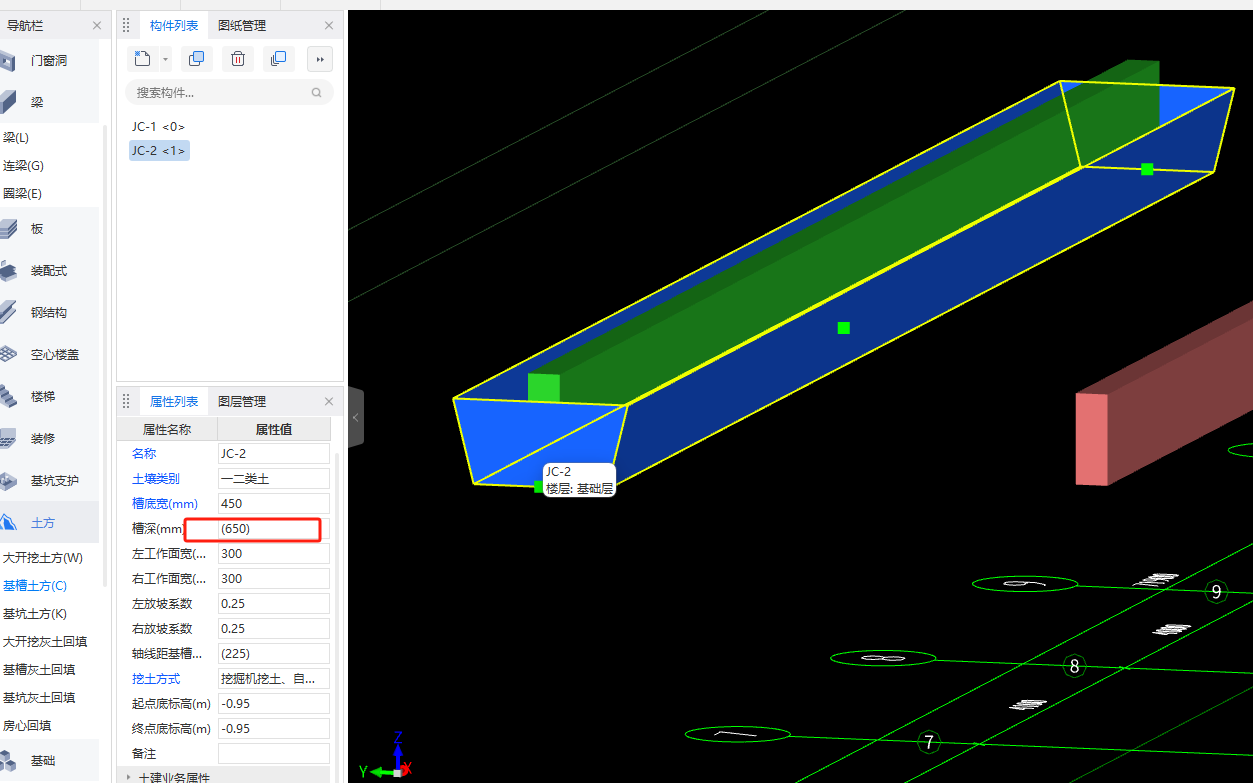Viewport: 1253px width, 783px height.
Task: Click axis bubble number 7
Action: [x=929, y=742]
